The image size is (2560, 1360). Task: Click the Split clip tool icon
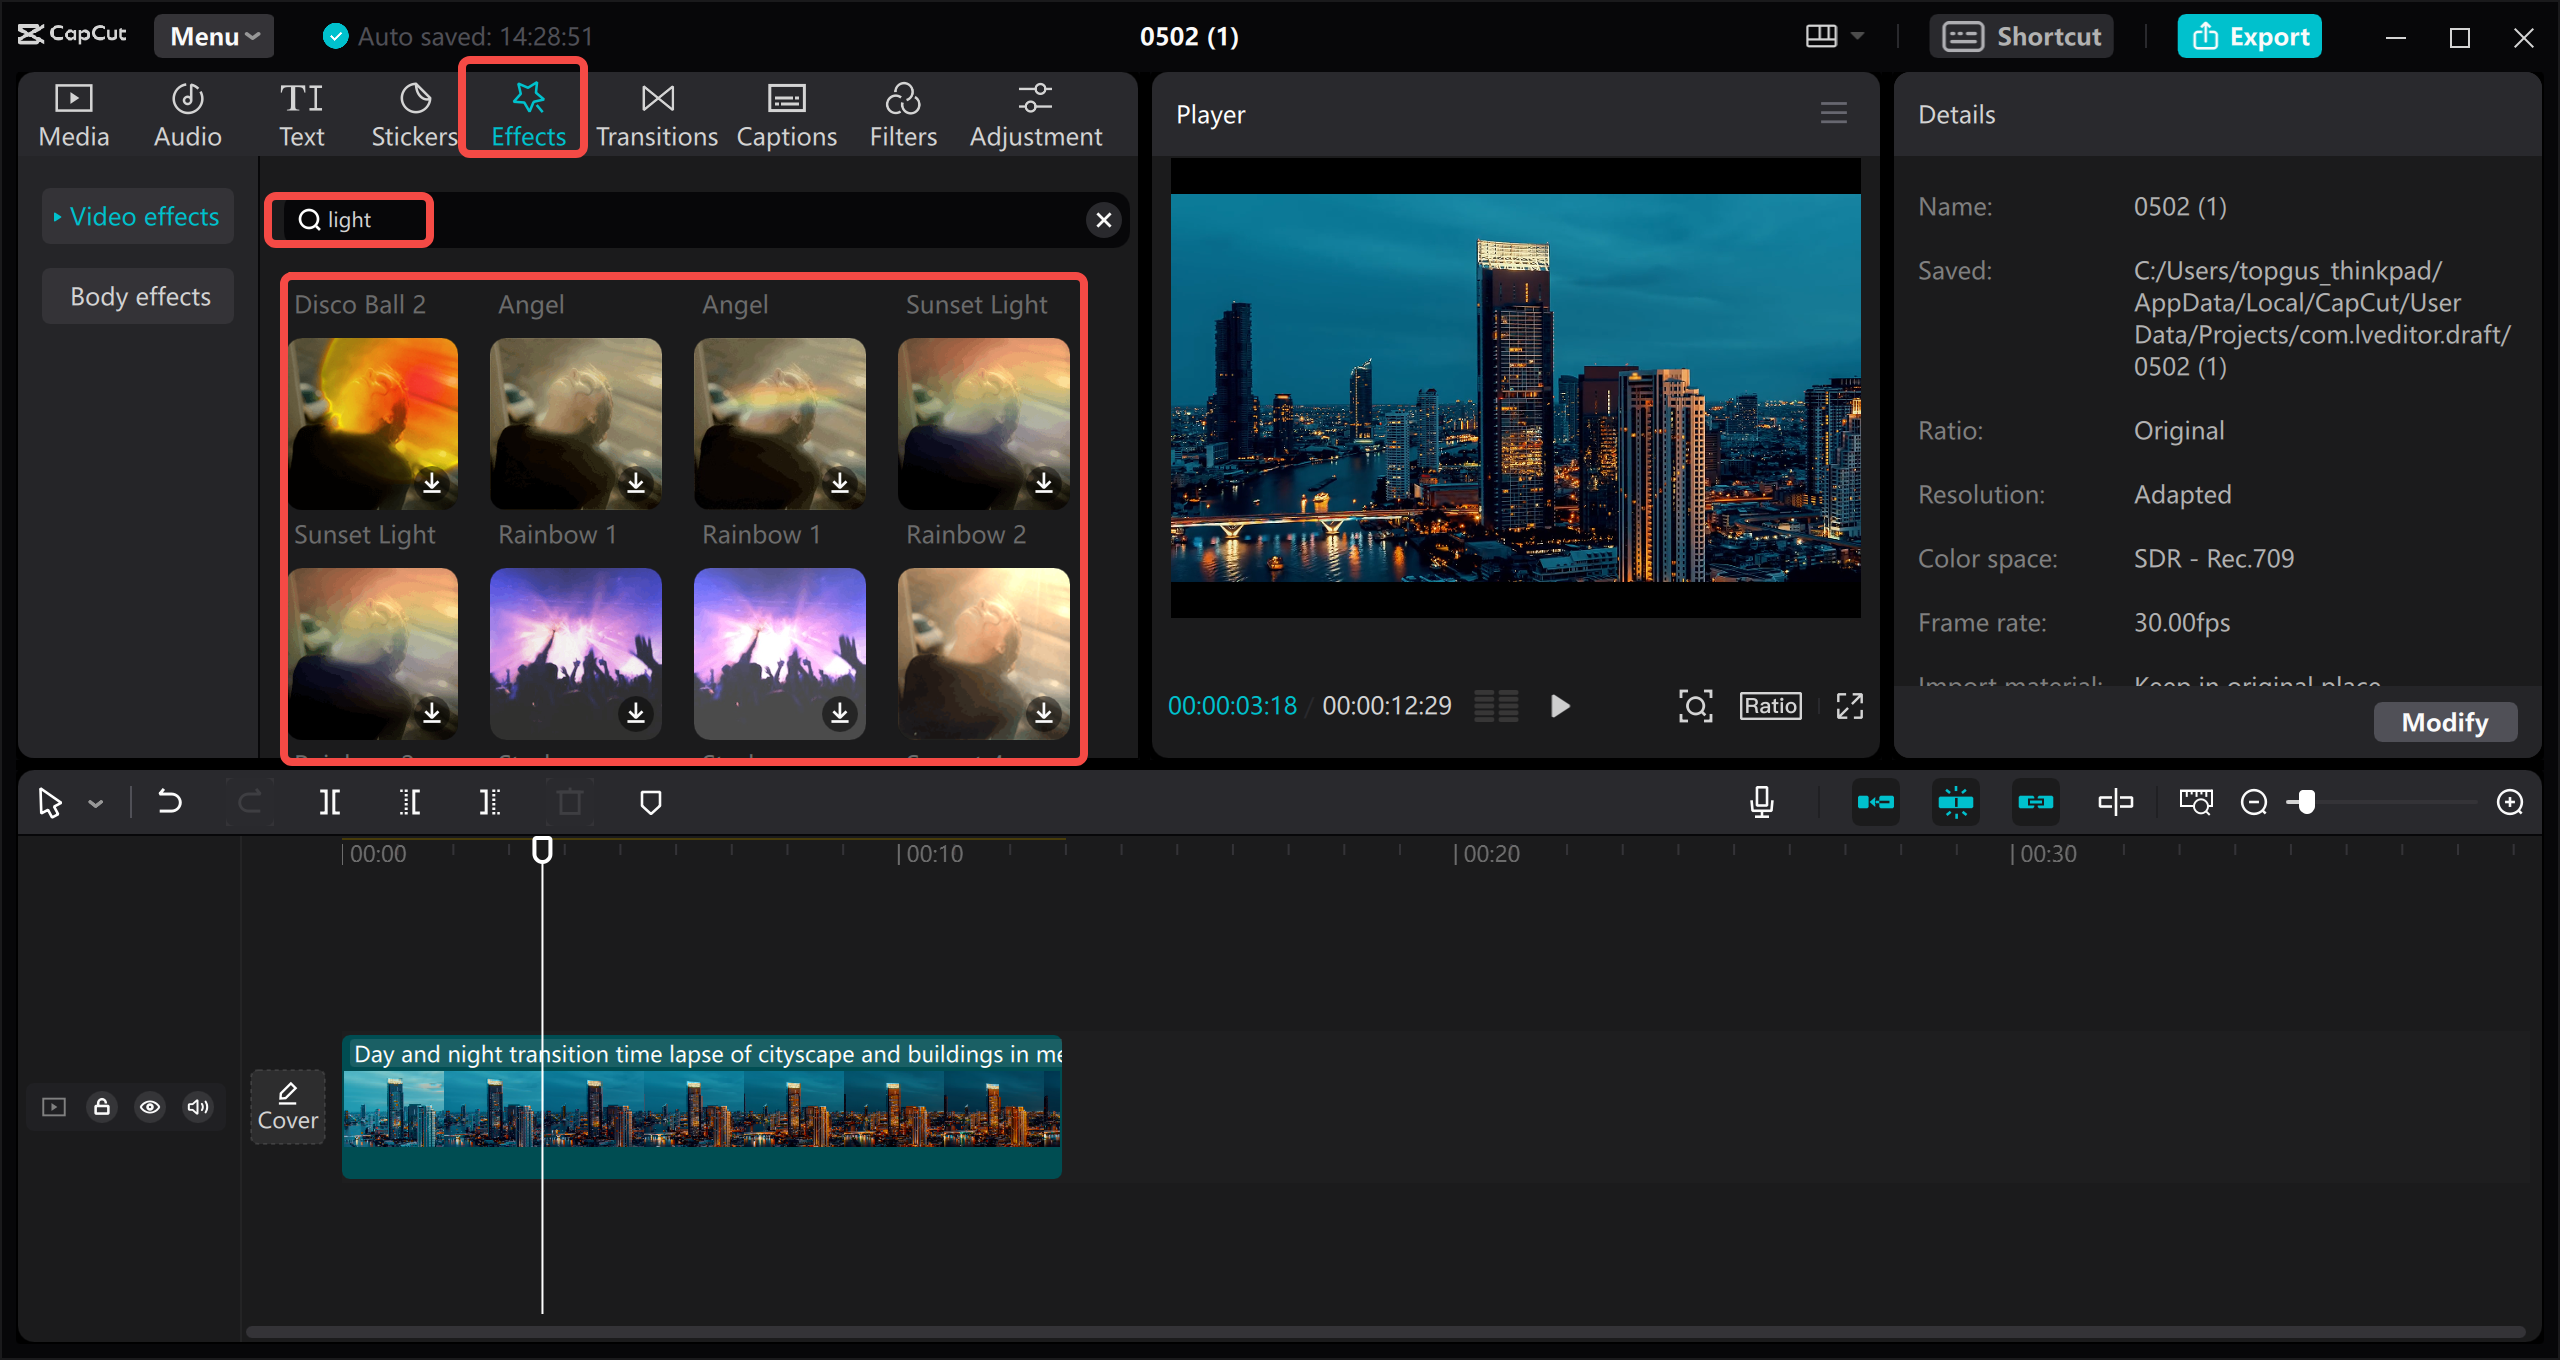pyautogui.click(x=330, y=802)
